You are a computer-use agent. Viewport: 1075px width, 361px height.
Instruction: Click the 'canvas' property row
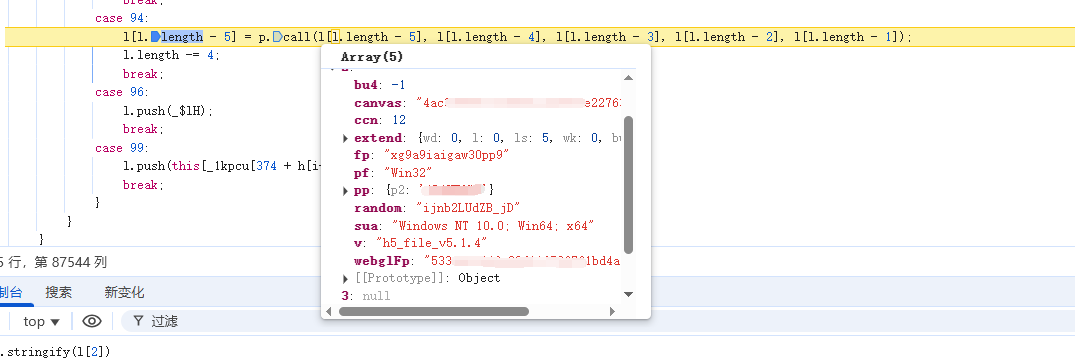(x=487, y=103)
